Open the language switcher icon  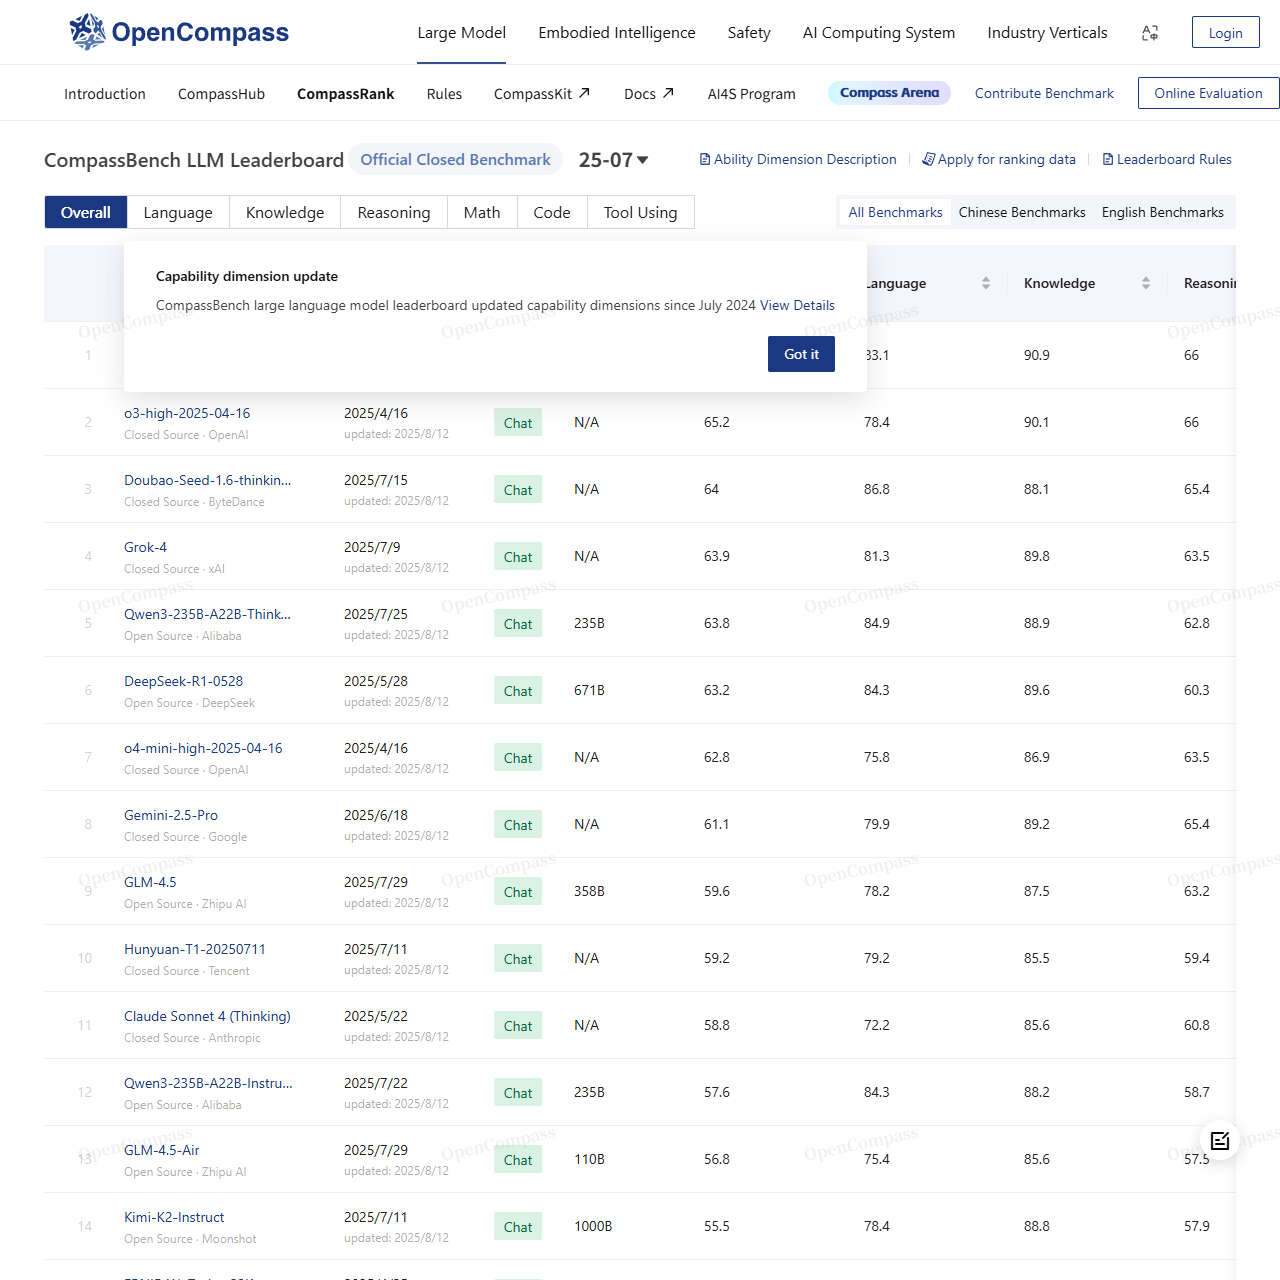[1150, 32]
